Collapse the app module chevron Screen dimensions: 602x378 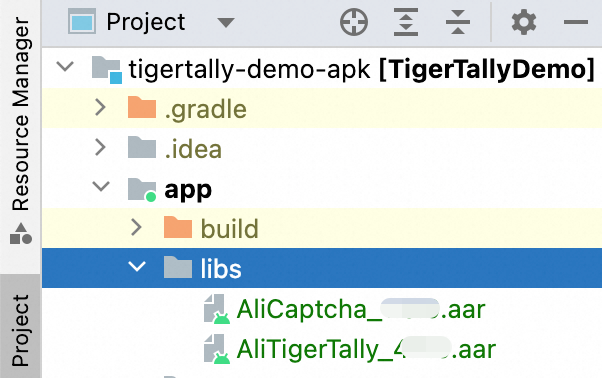101,187
